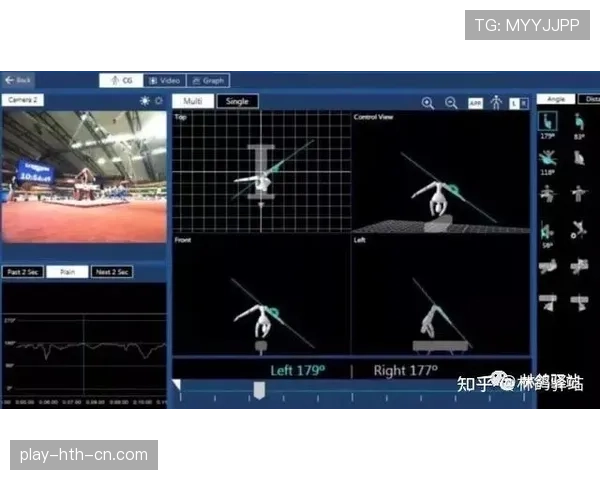Screen dimensions: 600x480
Task: Click the zoom out magnifier icon
Action: pyautogui.click(x=451, y=103)
